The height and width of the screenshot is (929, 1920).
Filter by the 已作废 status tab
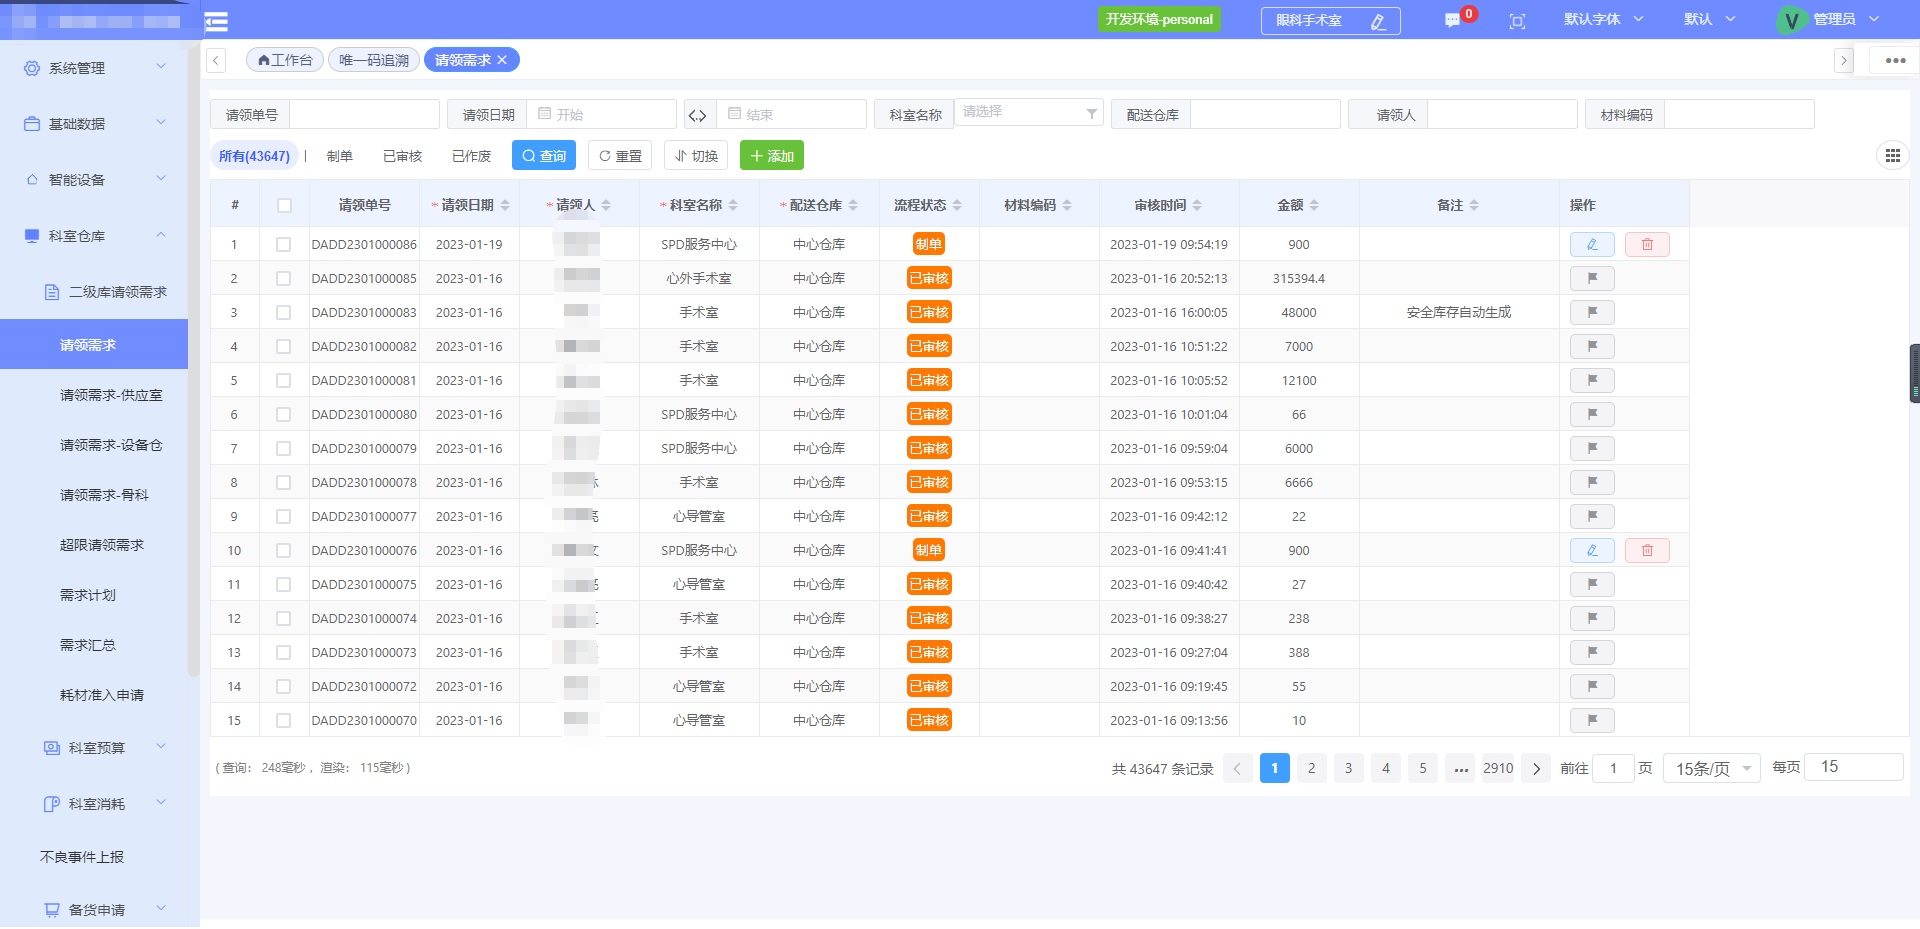[471, 156]
